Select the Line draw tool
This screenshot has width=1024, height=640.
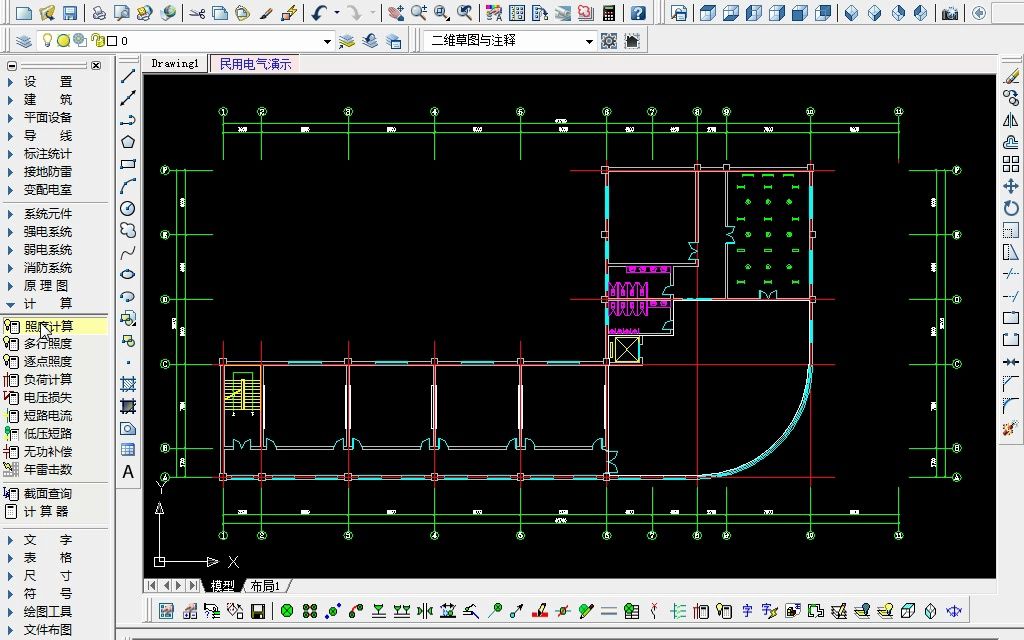click(x=128, y=76)
